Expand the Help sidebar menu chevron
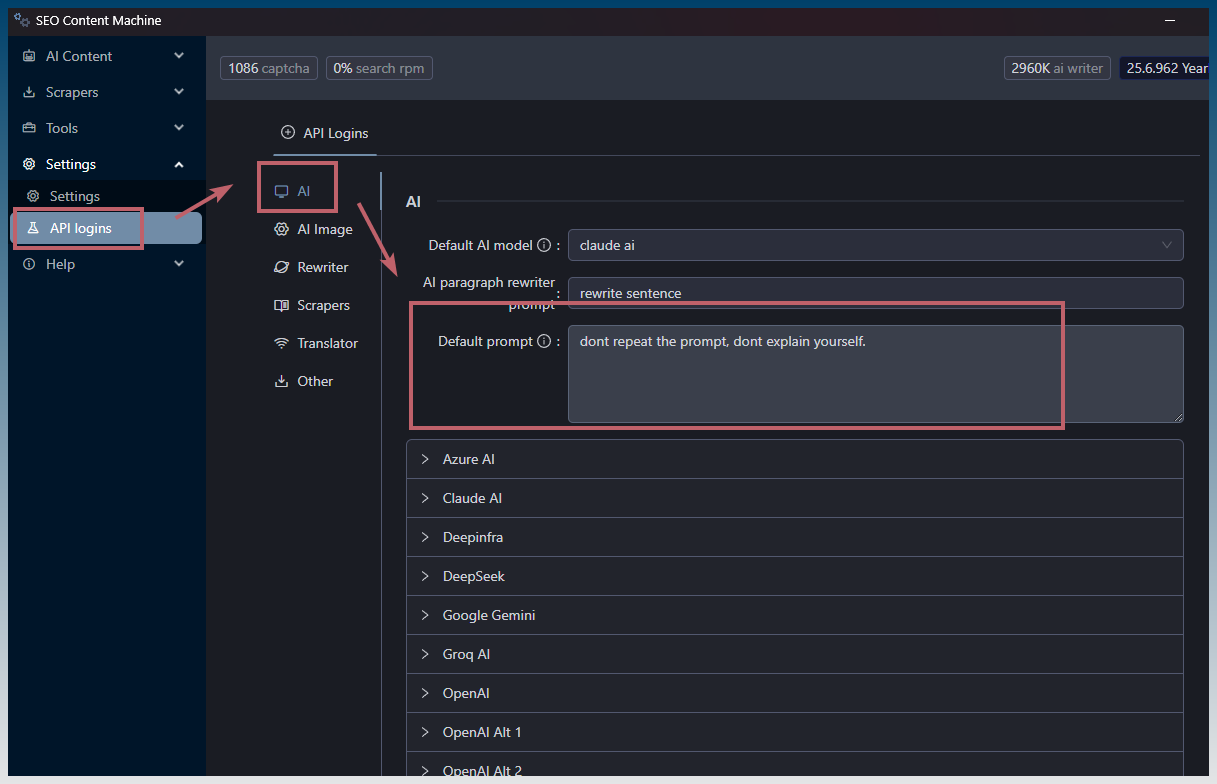Screen dimensions: 1217x784 pos(179,264)
